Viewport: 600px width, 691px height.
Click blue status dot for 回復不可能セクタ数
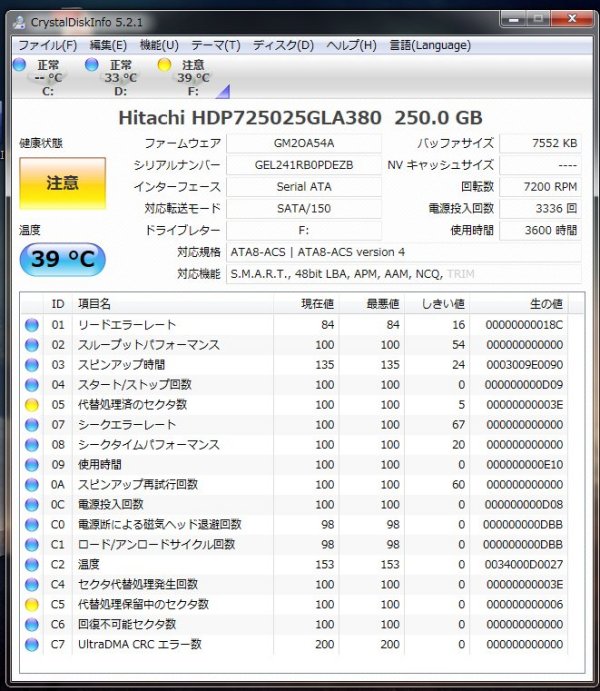point(32,625)
